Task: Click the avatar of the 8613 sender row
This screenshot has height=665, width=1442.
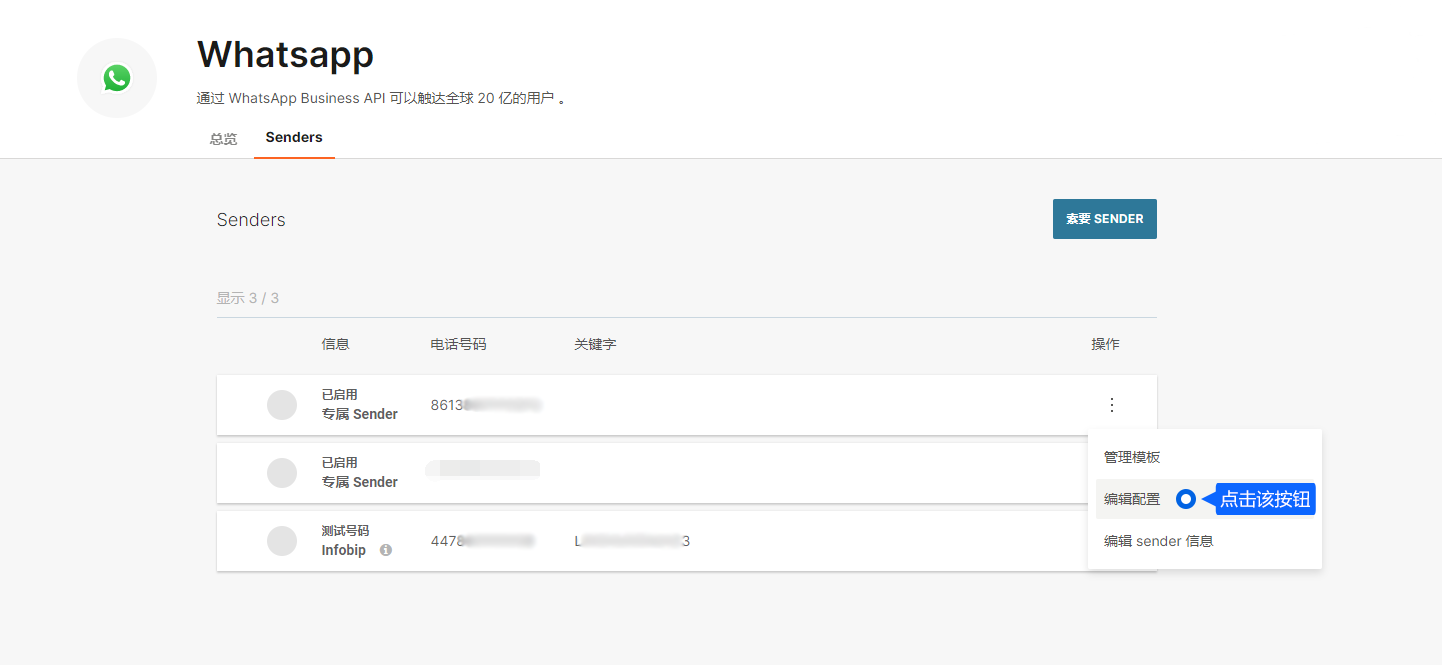Action: 282,405
